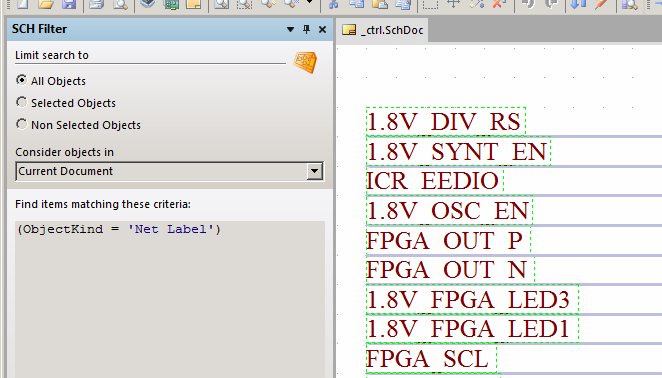The image size is (662, 378).
Task: Select the All Objects radio button
Action: 22,80
